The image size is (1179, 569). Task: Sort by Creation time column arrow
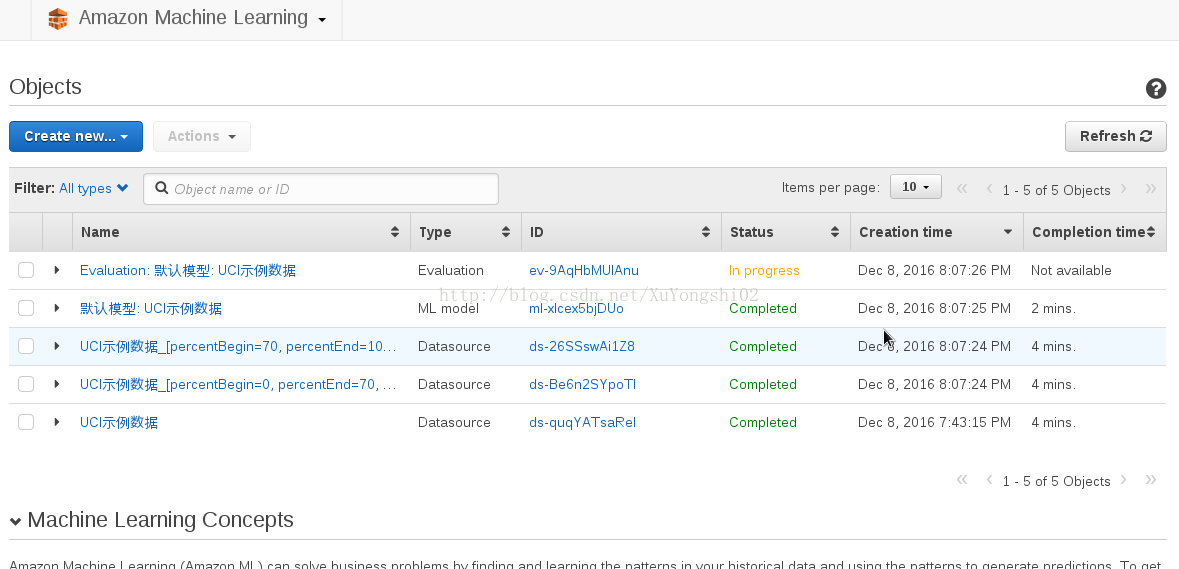(x=1008, y=232)
